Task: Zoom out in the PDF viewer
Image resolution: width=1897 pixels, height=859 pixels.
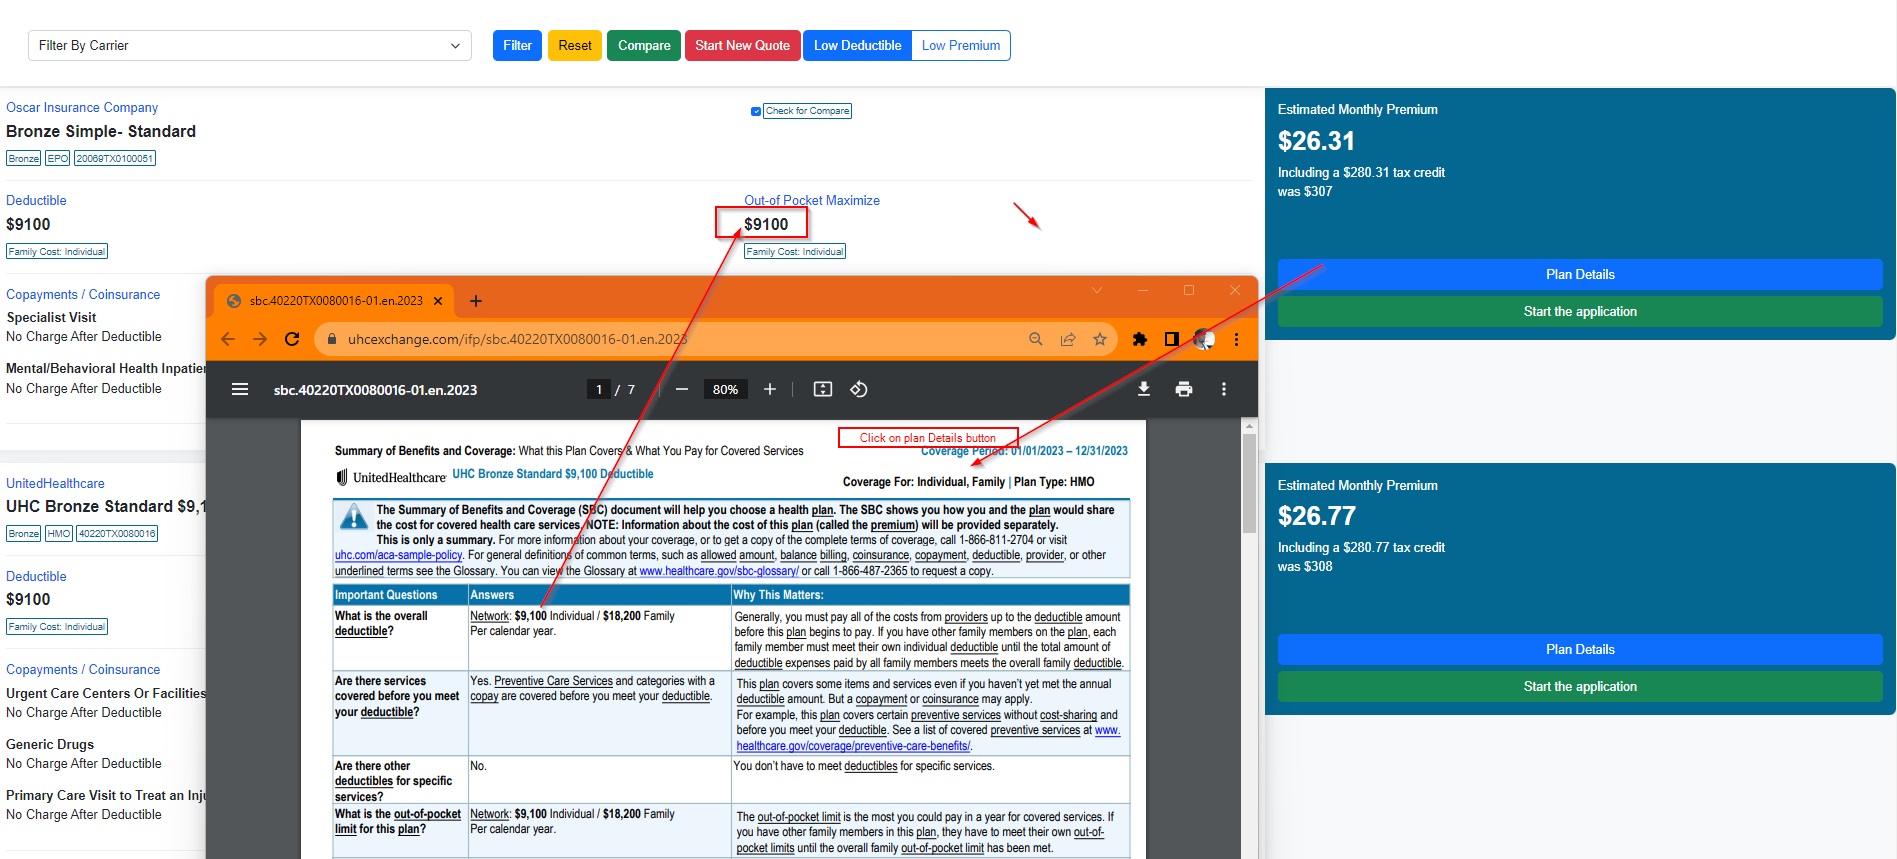Action: [x=682, y=389]
